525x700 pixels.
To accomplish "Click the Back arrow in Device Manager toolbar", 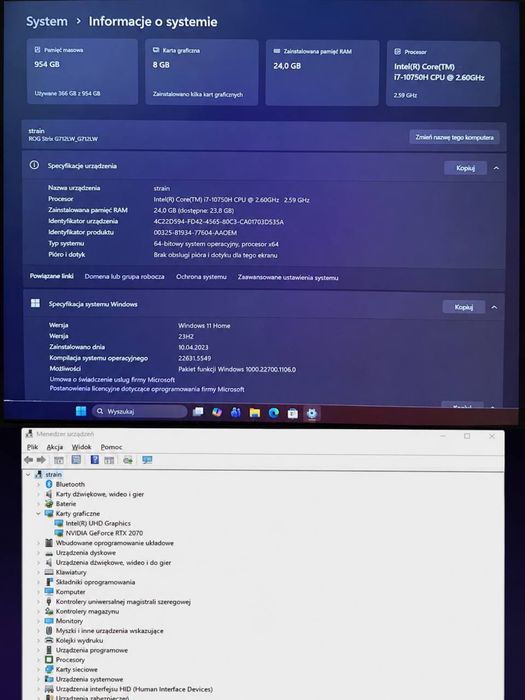I will (29, 460).
